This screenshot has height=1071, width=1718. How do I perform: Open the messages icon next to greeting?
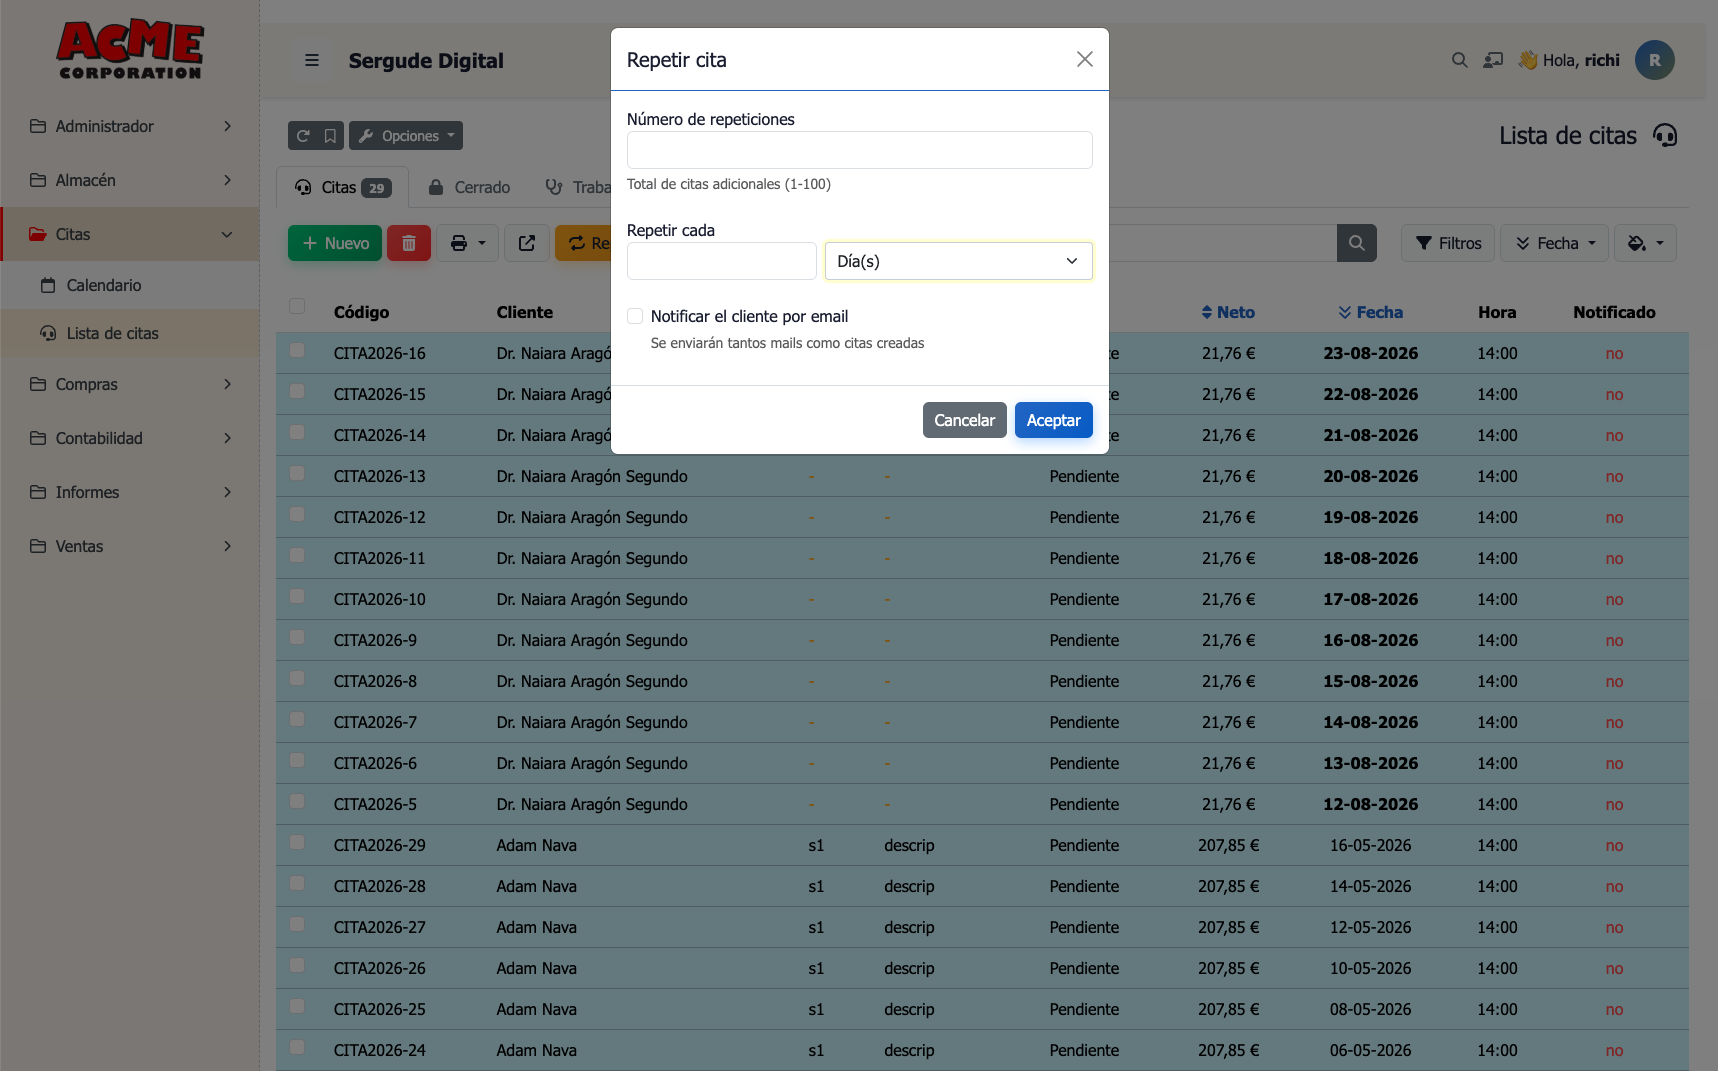pos(1493,60)
